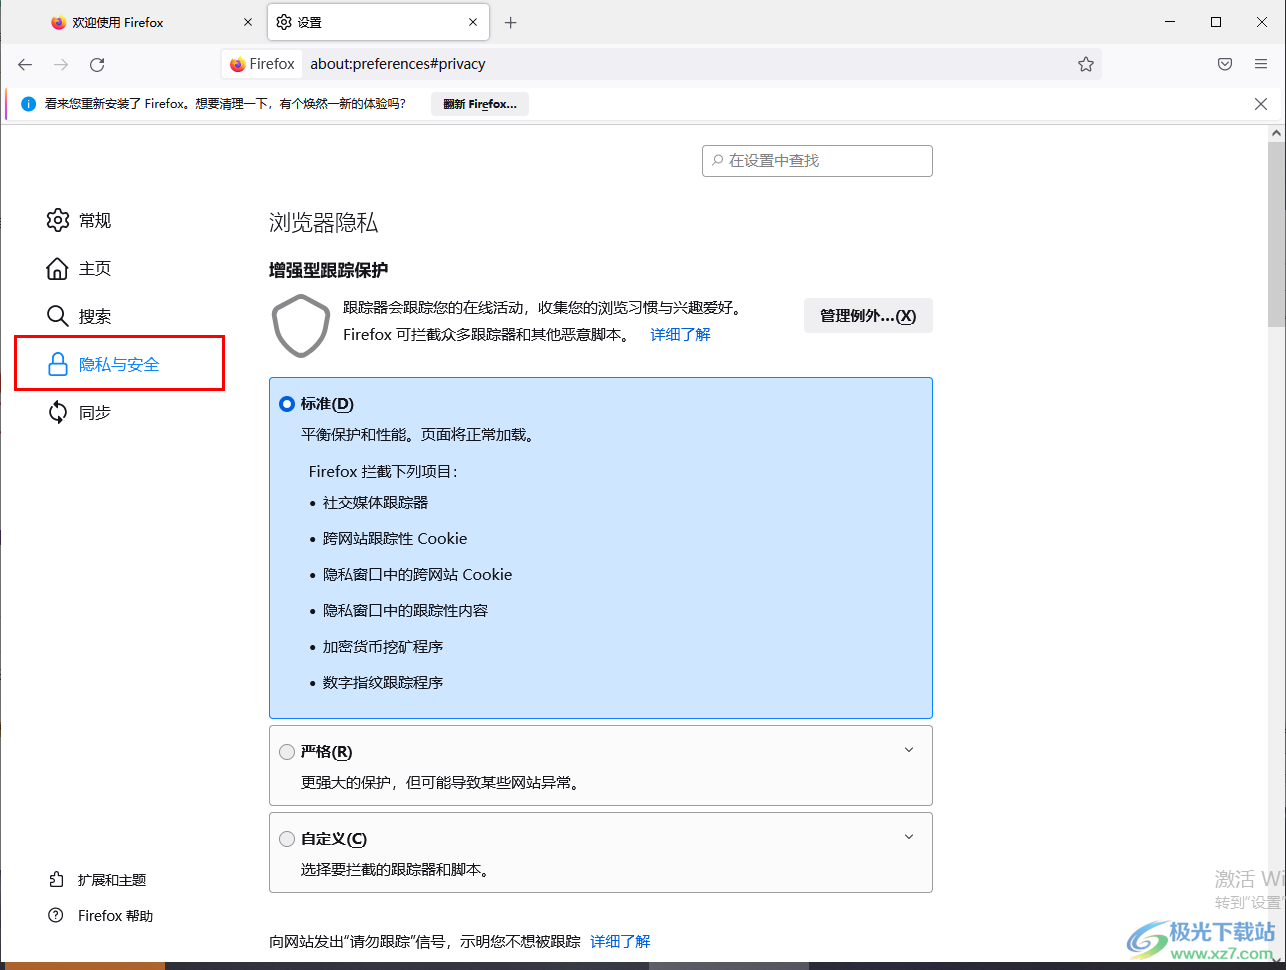Click the 管理例外...(X) button
Image resolution: width=1286 pixels, height=970 pixels.
click(868, 315)
